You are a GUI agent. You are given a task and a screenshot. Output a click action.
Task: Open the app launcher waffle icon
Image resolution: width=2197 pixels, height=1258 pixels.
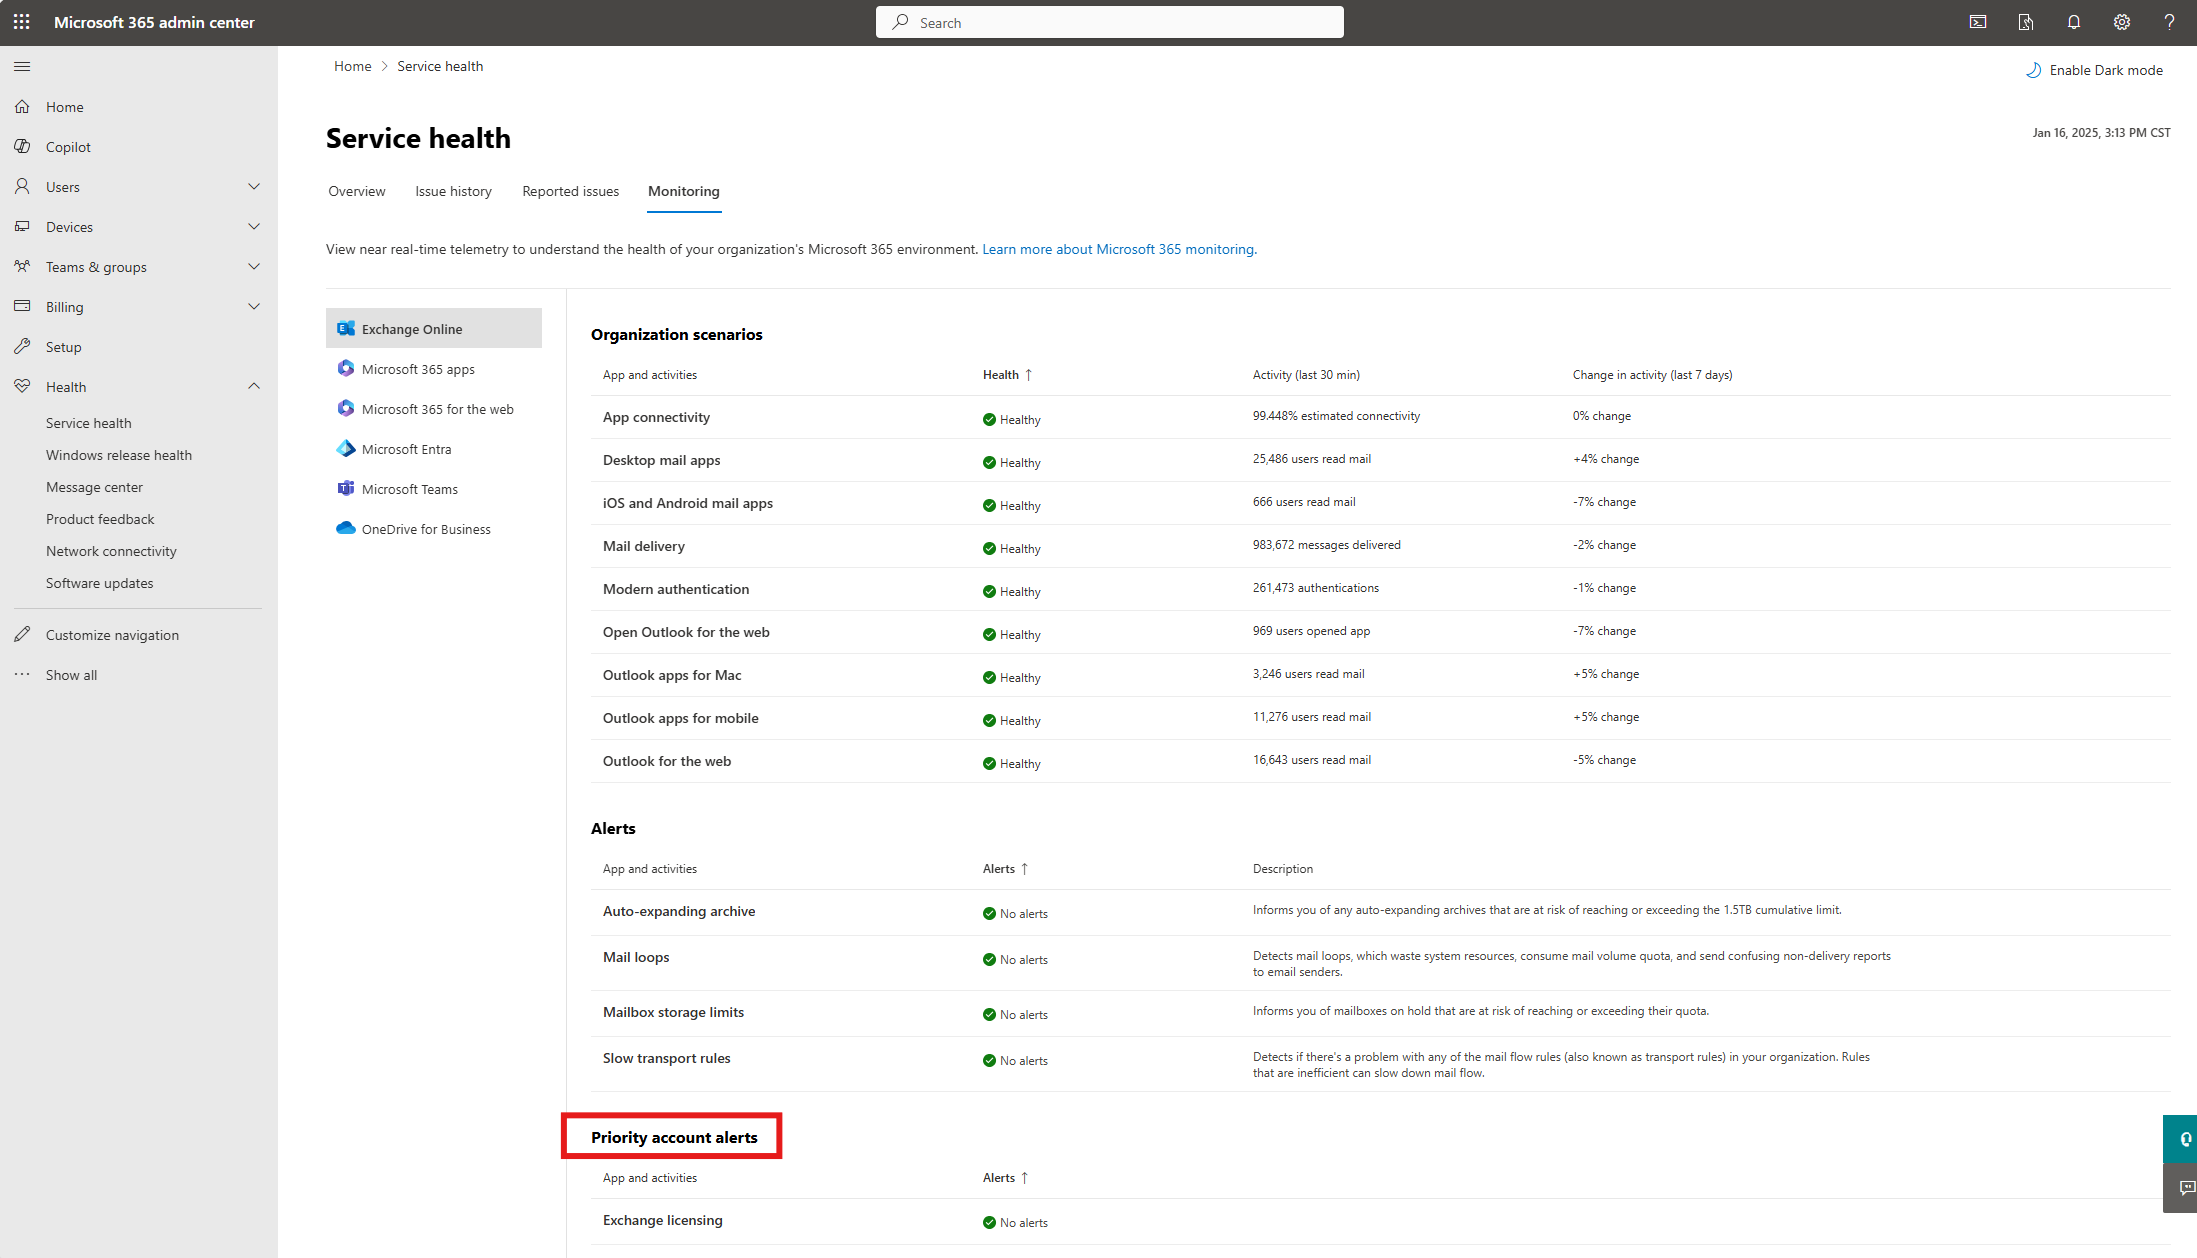coord(22,22)
